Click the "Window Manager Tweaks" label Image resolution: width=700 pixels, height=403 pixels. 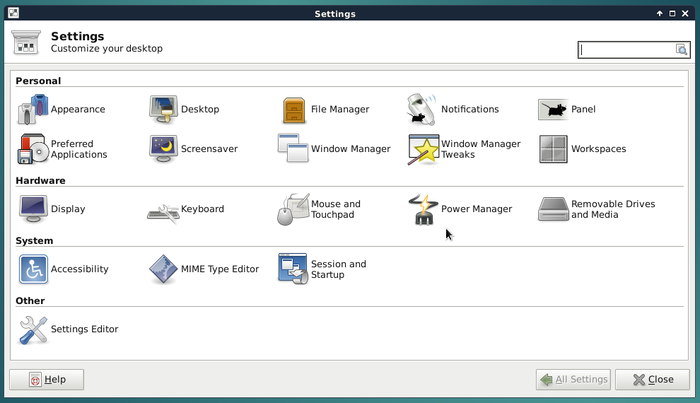(x=481, y=149)
